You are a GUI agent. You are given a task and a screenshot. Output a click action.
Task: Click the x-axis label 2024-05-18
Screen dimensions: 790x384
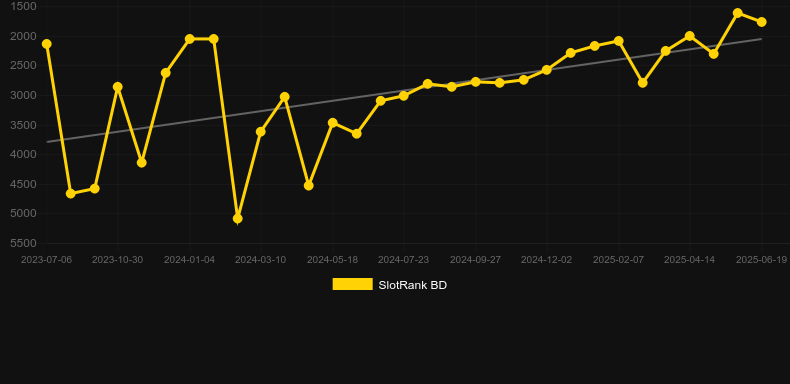(x=333, y=260)
